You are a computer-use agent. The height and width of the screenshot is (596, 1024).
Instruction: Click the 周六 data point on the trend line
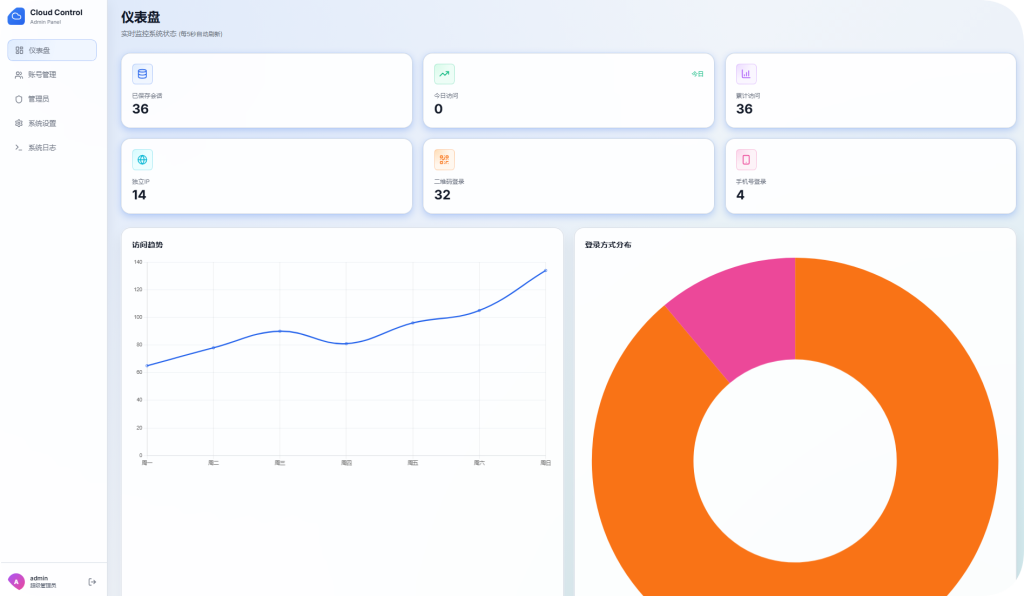tap(479, 310)
